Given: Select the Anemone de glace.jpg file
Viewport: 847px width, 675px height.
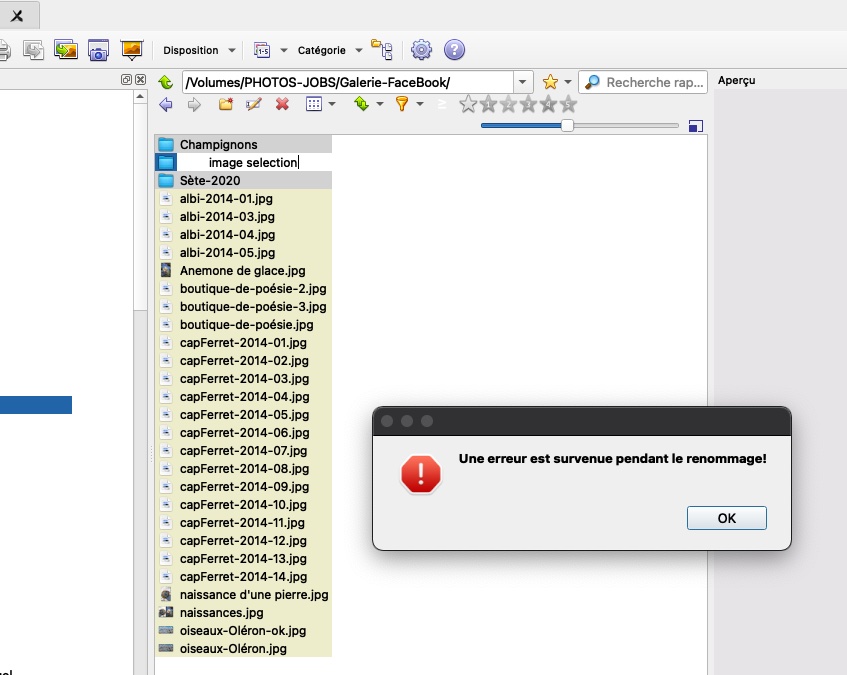Looking at the screenshot, I should click(243, 271).
